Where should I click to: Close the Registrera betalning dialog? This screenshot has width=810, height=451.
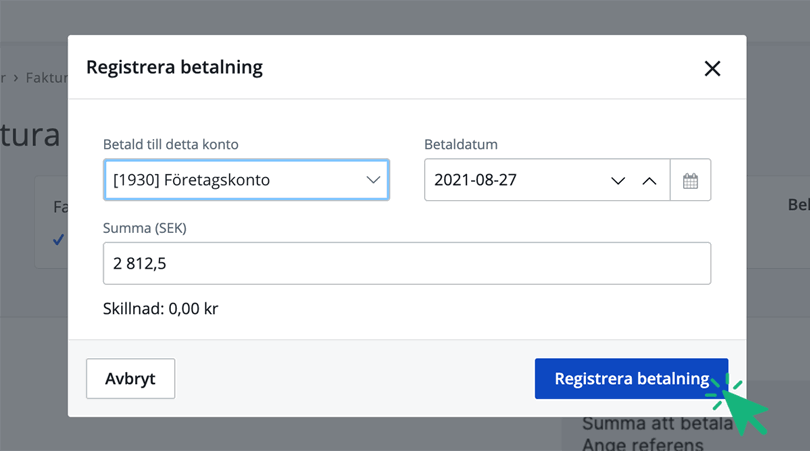tap(712, 68)
